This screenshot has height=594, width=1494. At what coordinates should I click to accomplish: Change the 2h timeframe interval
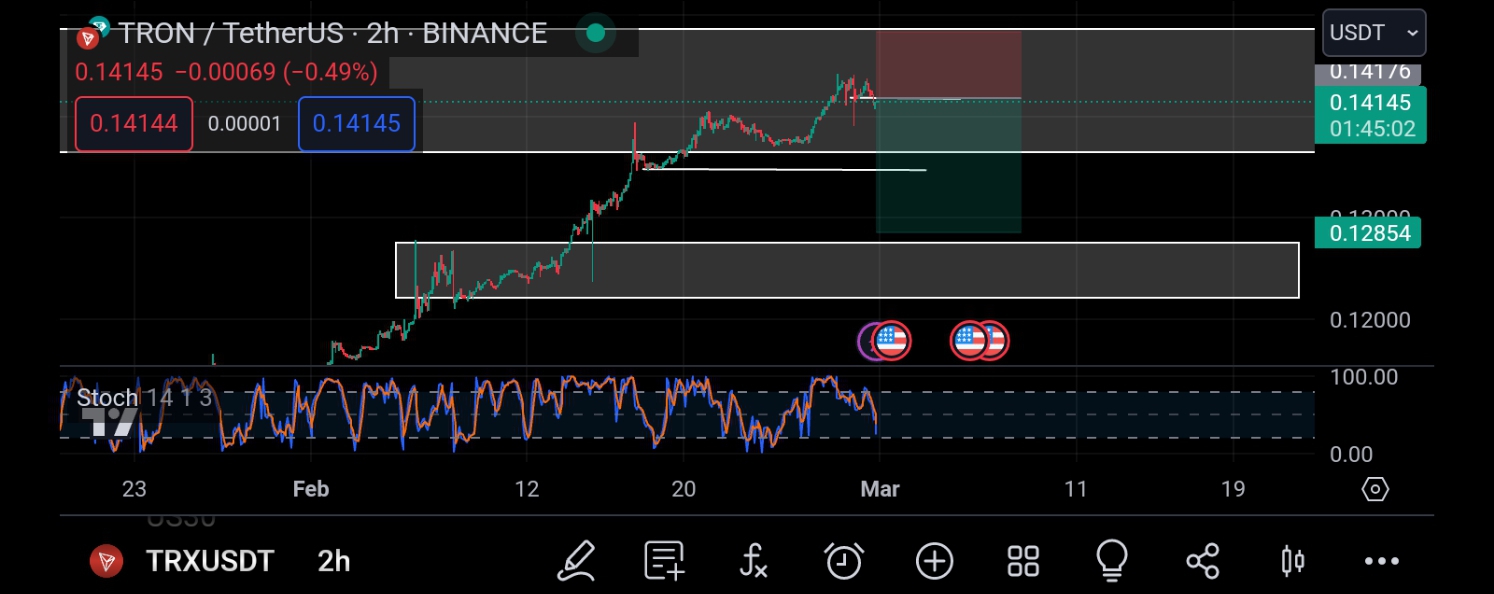coord(334,561)
